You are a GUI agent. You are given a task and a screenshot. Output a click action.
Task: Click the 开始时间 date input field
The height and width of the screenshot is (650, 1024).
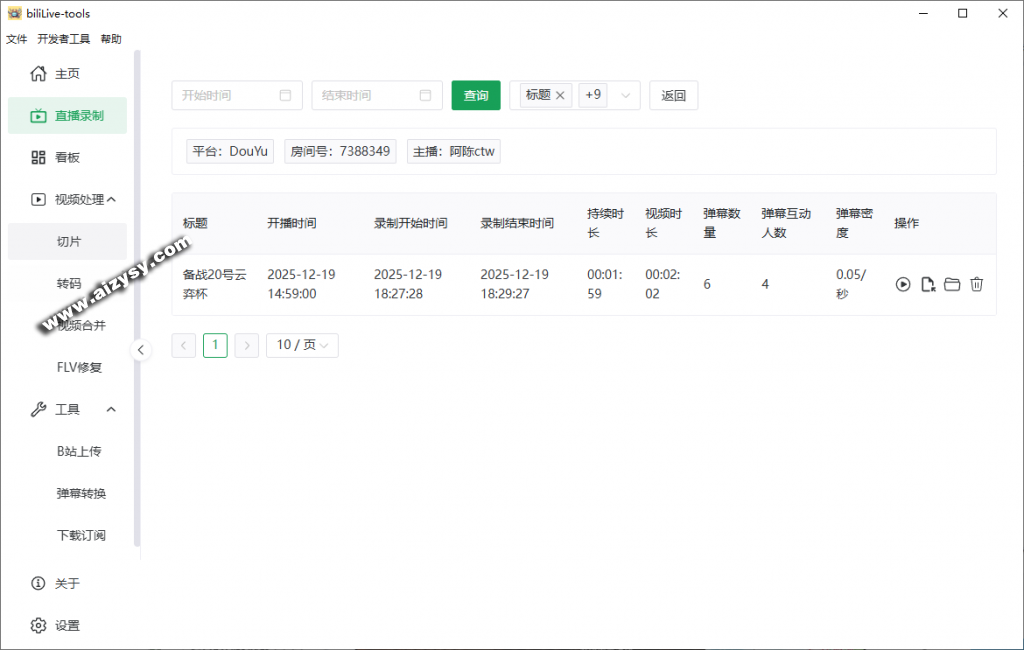[x=236, y=96]
